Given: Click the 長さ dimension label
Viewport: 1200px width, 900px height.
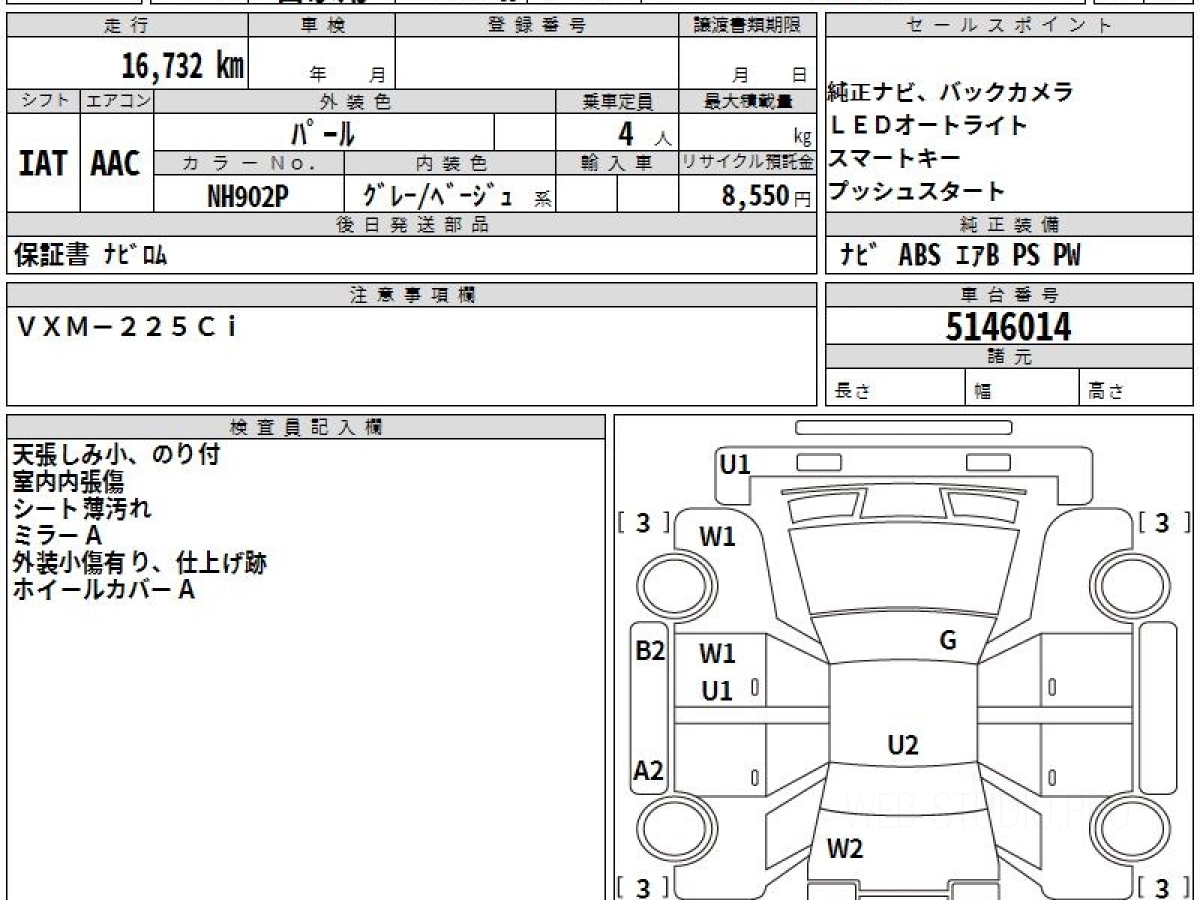Looking at the screenshot, I should tap(854, 392).
